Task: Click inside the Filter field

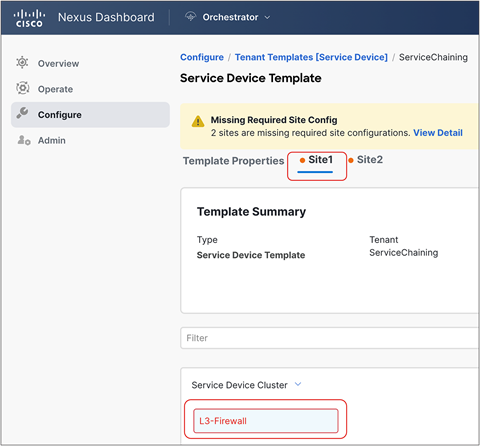Action: [x=329, y=338]
